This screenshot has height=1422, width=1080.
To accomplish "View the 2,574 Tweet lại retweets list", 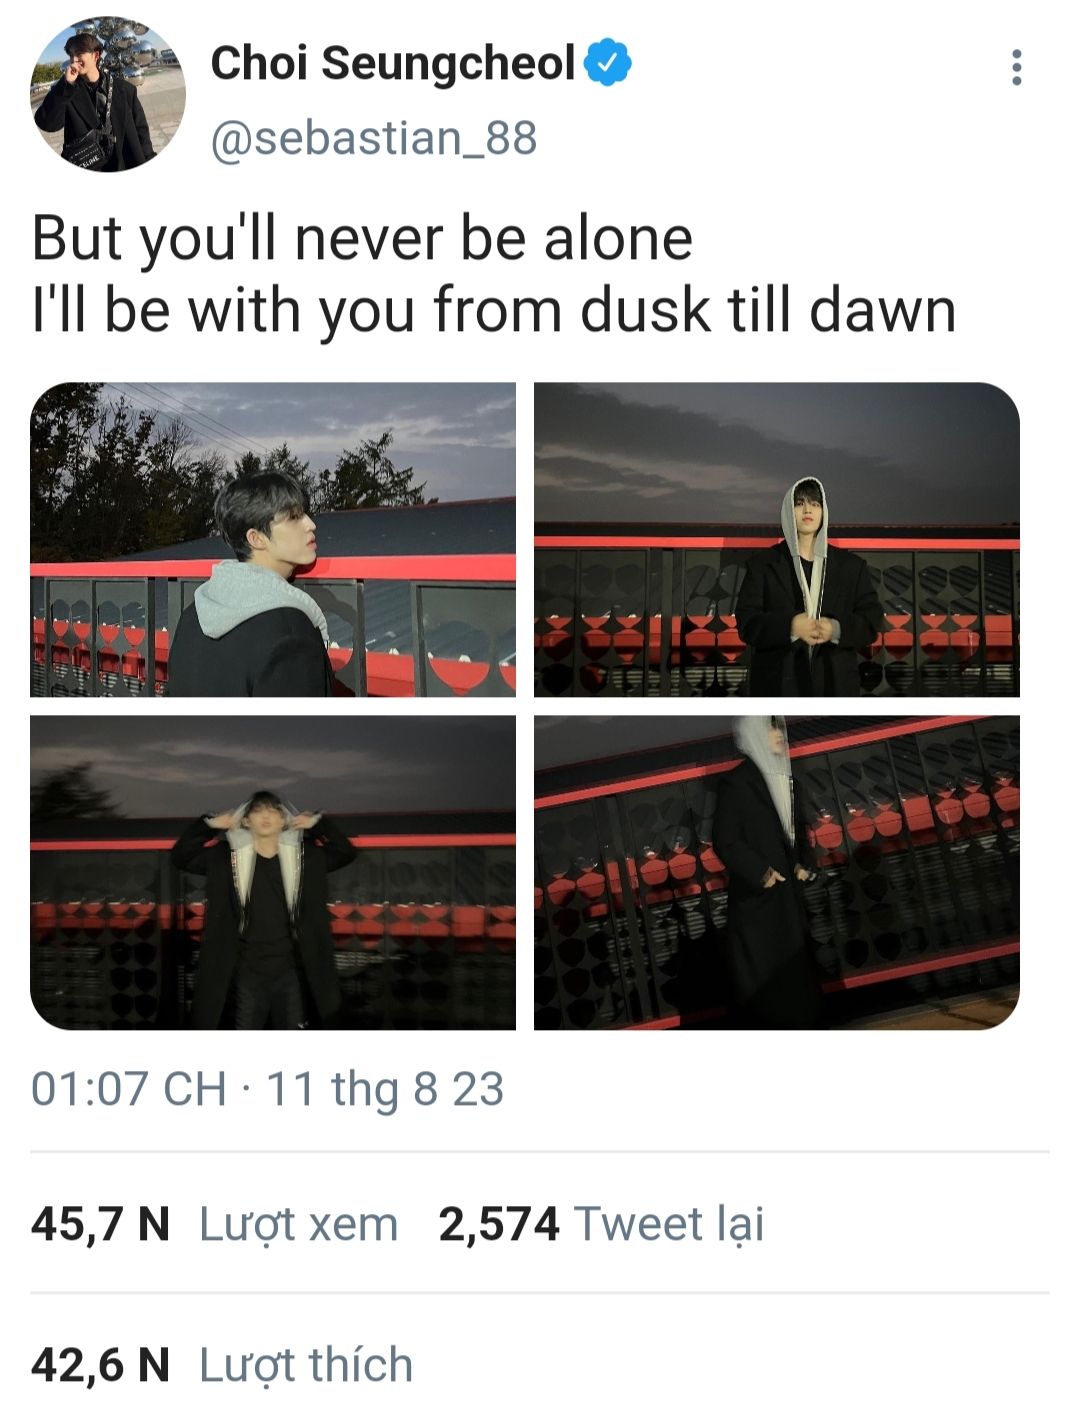I will coord(601,1224).
